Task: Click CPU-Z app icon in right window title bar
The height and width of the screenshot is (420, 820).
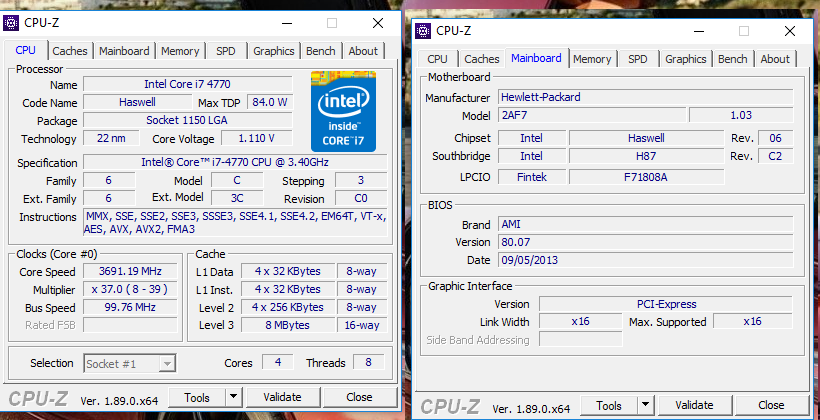Action: click(x=423, y=31)
